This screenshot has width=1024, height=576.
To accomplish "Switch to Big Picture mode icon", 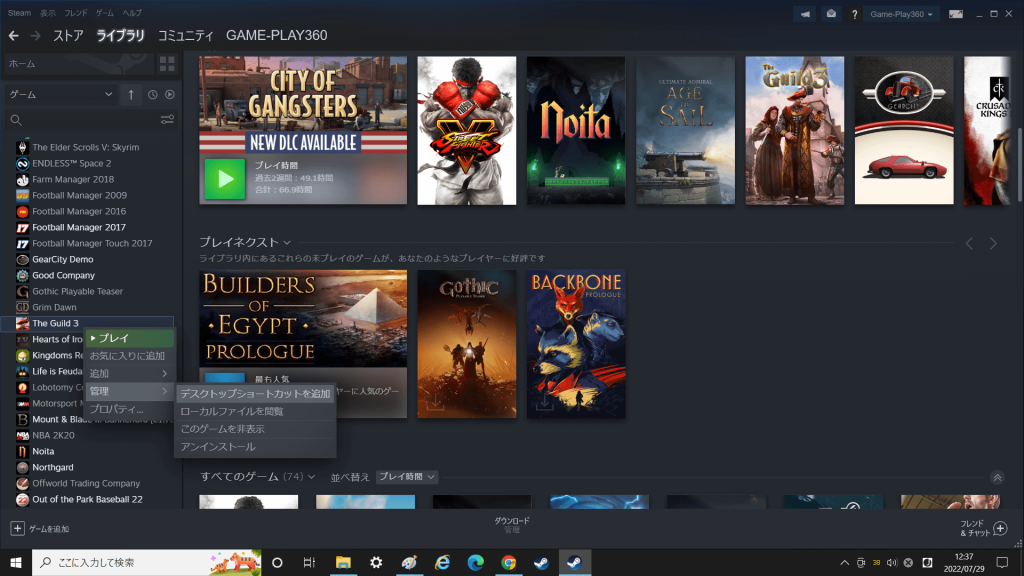I will coord(955,14).
